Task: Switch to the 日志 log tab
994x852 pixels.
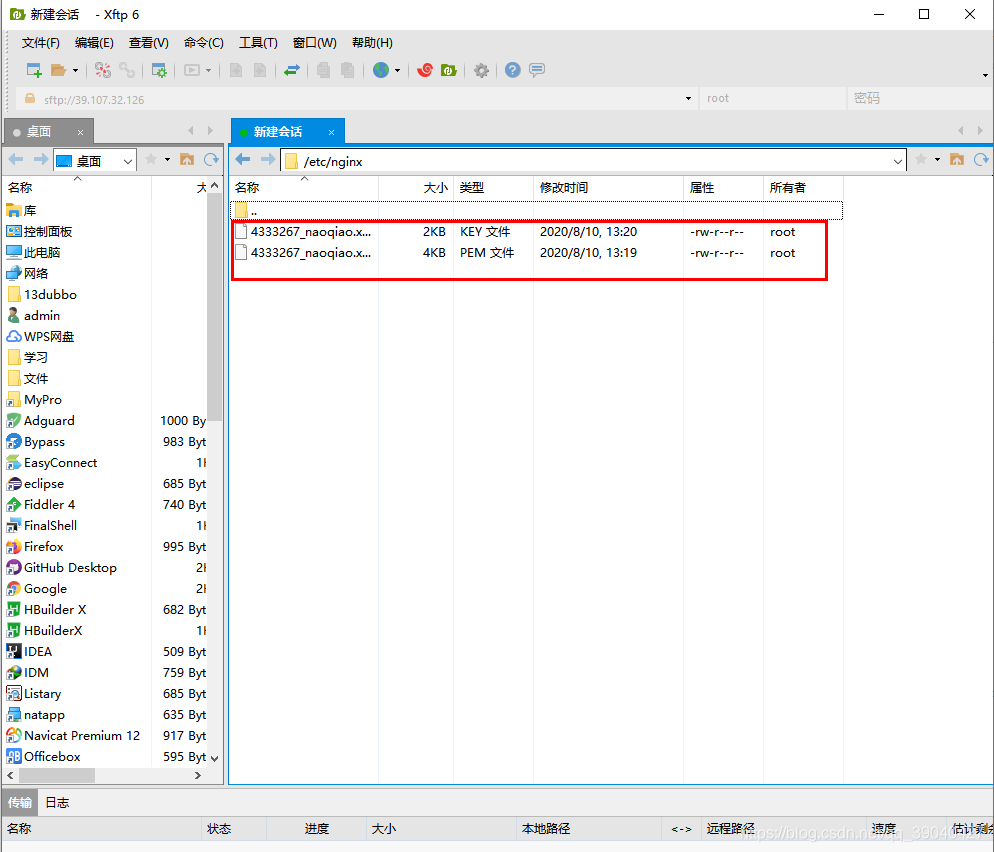Action: [57, 803]
